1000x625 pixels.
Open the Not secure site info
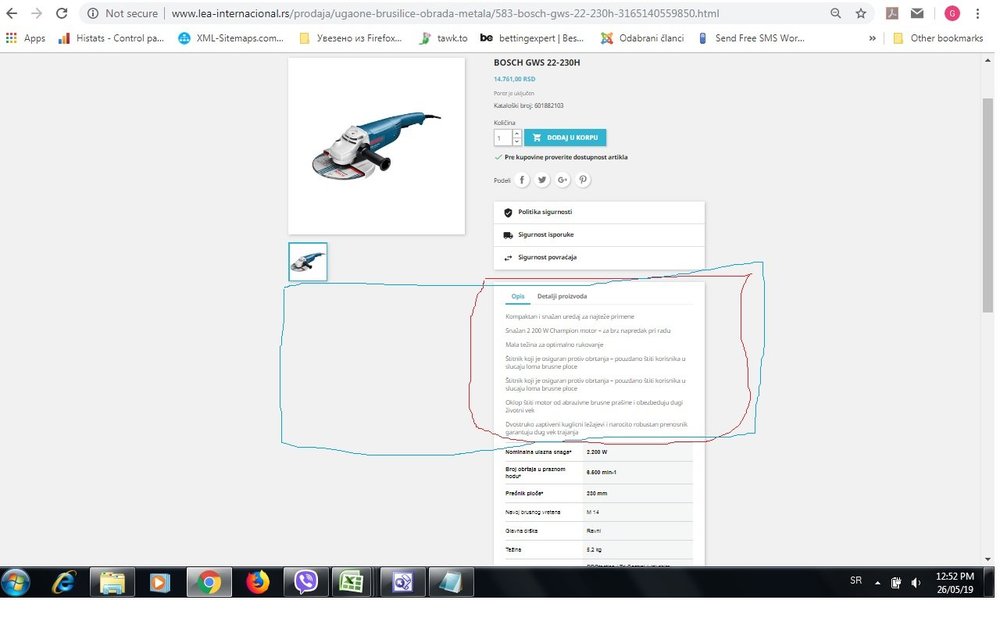point(122,13)
